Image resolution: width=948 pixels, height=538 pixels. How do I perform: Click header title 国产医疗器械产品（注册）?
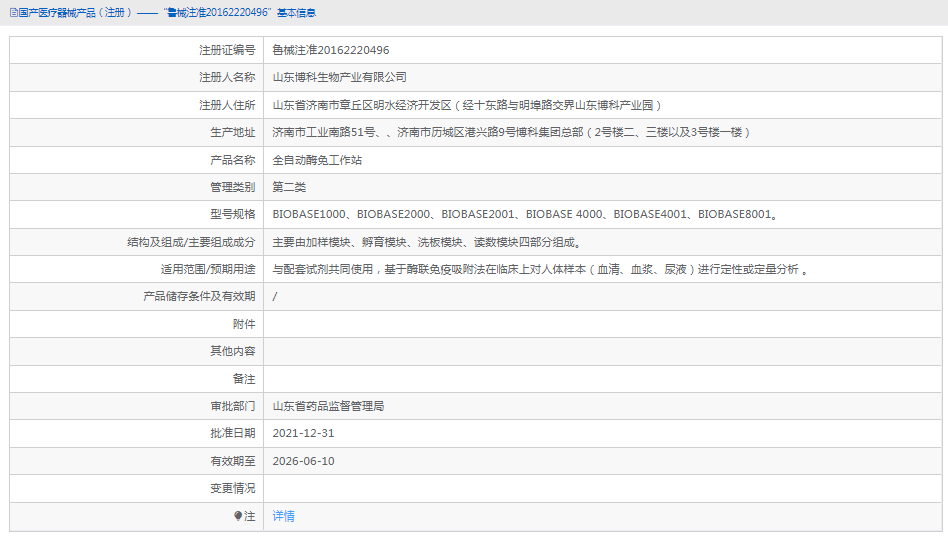point(75,13)
